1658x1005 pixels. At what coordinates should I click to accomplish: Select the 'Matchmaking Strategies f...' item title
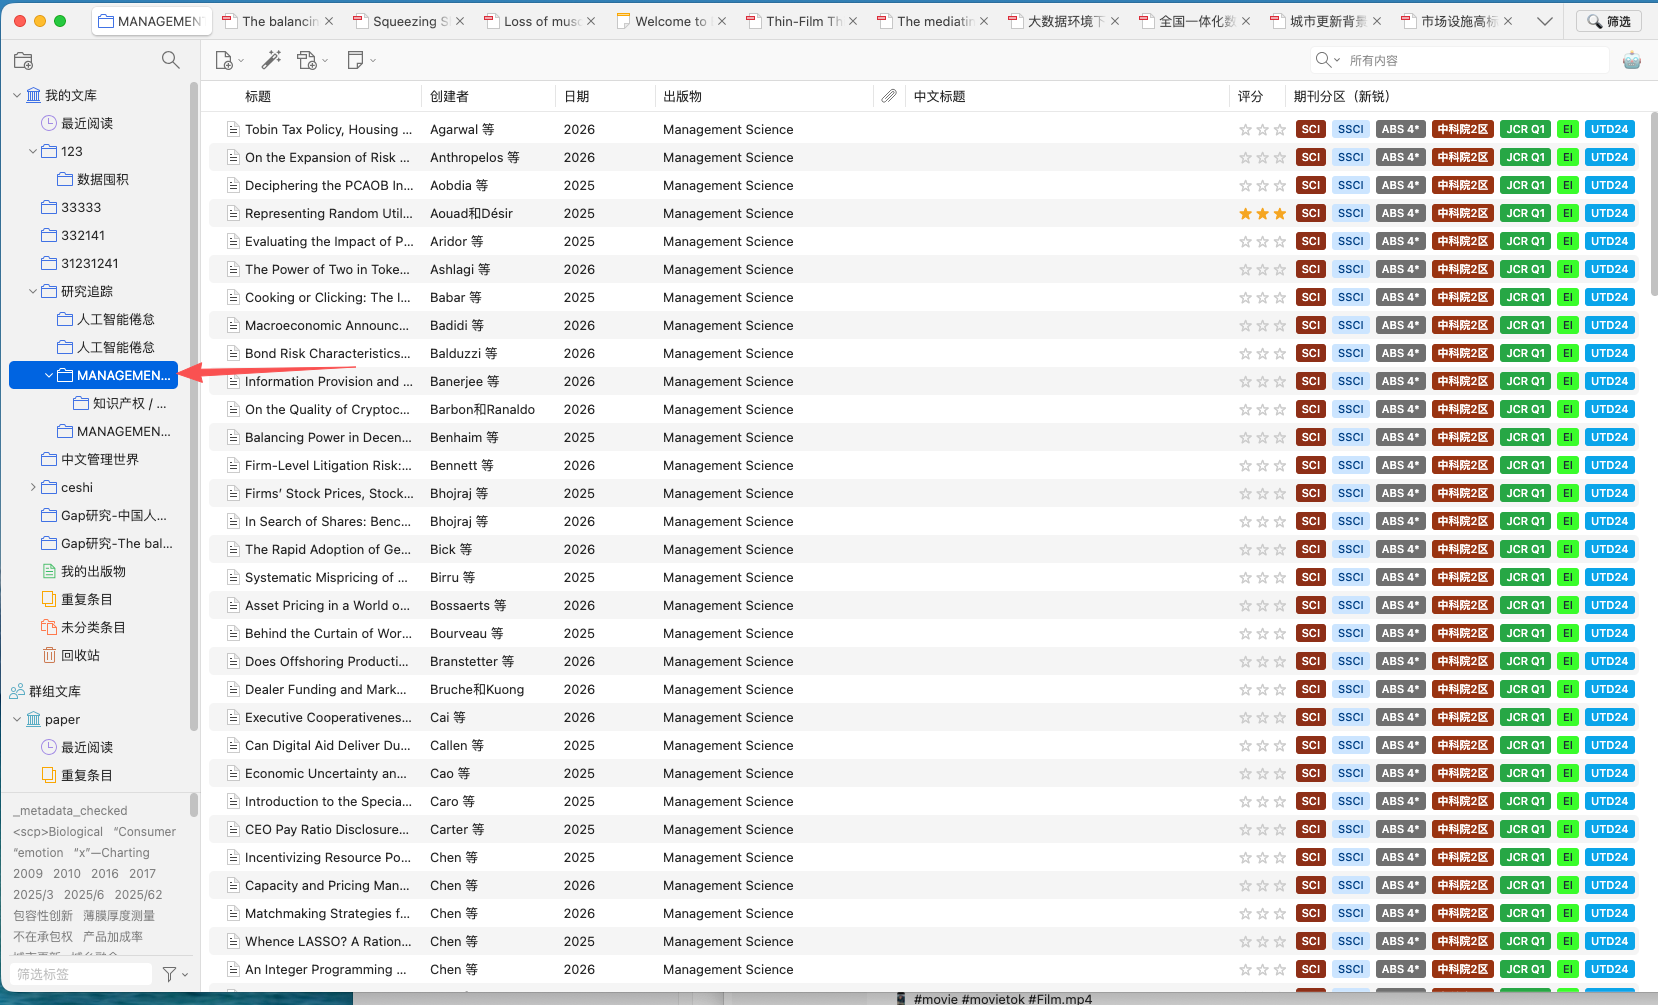327,913
